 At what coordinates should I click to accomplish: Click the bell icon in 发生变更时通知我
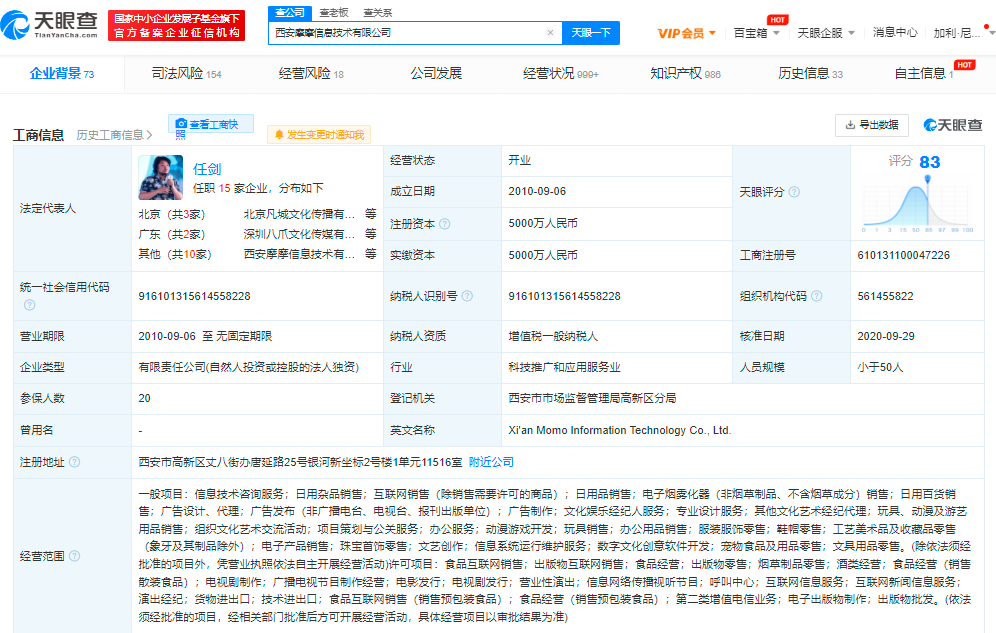279,135
